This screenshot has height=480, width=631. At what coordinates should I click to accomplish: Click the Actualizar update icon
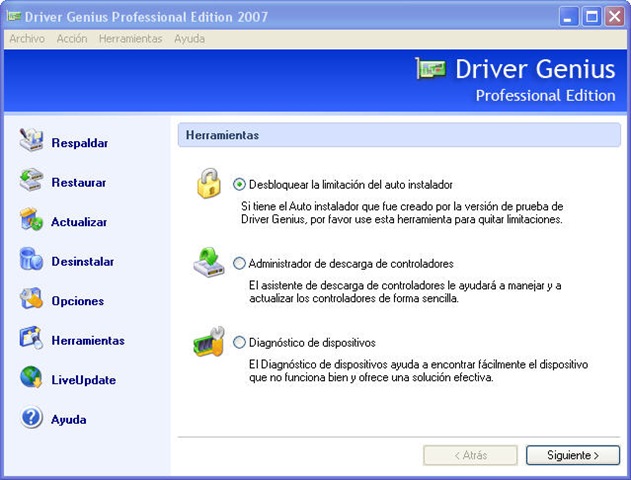click(31, 219)
